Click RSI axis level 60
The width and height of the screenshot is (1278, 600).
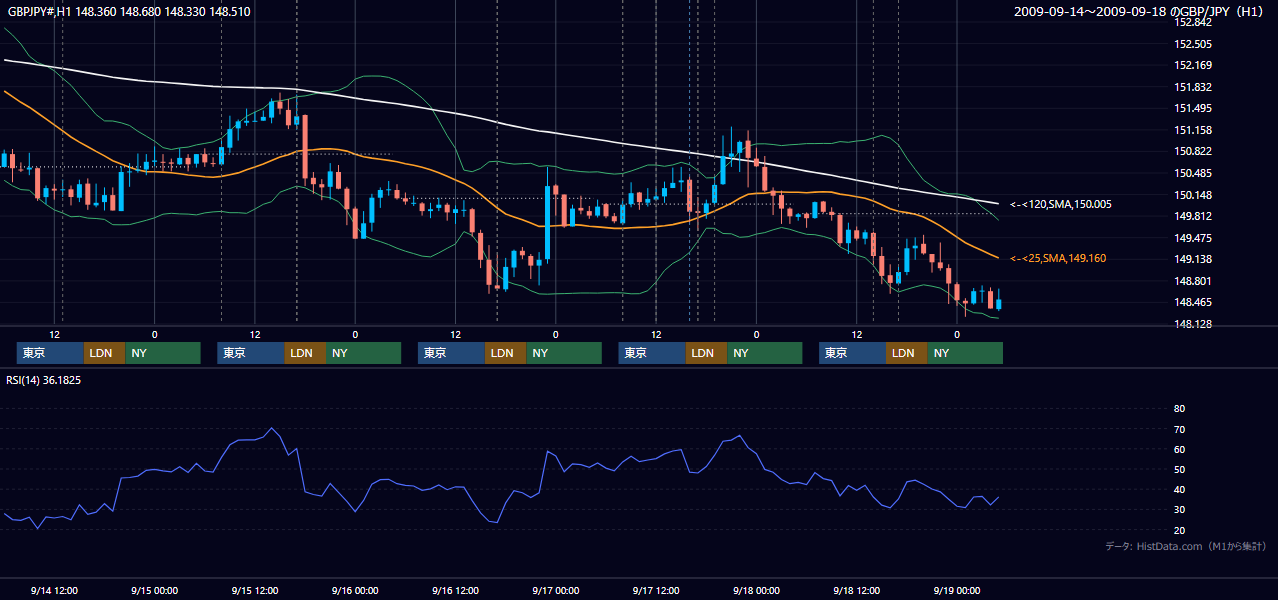pyautogui.click(x=1179, y=449)
